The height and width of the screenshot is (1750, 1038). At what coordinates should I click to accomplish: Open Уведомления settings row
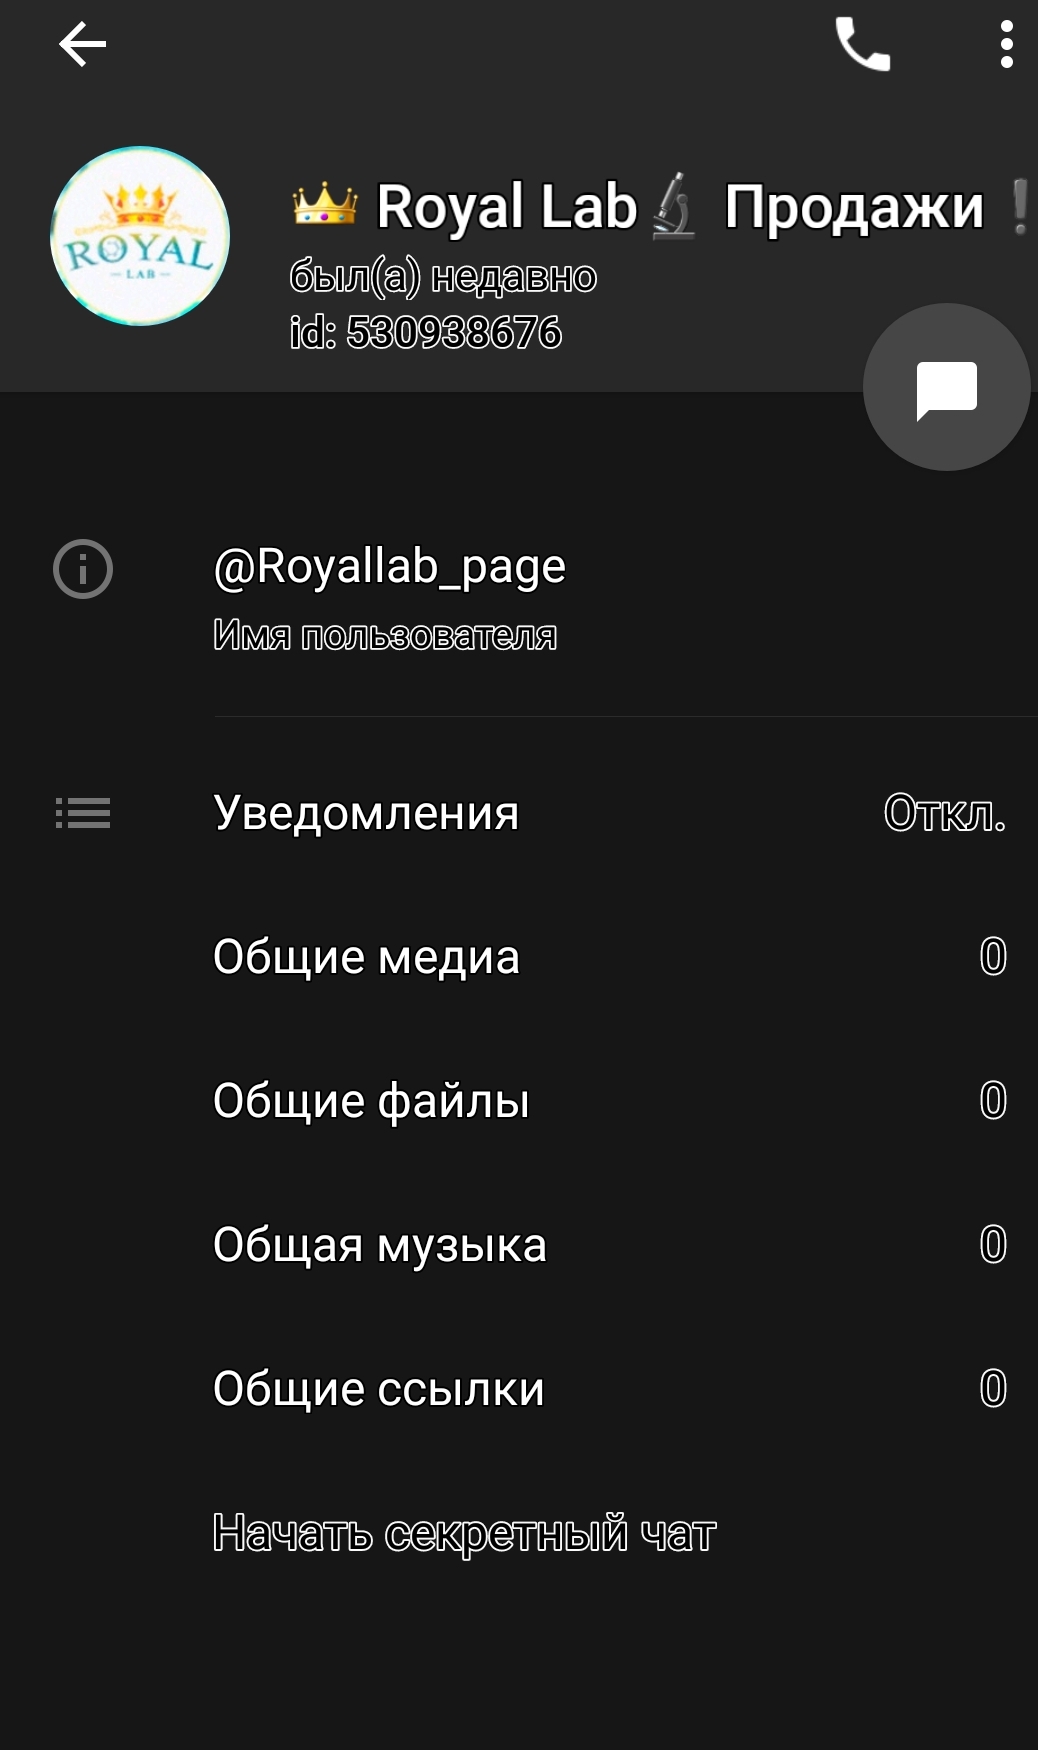[366, 813]
